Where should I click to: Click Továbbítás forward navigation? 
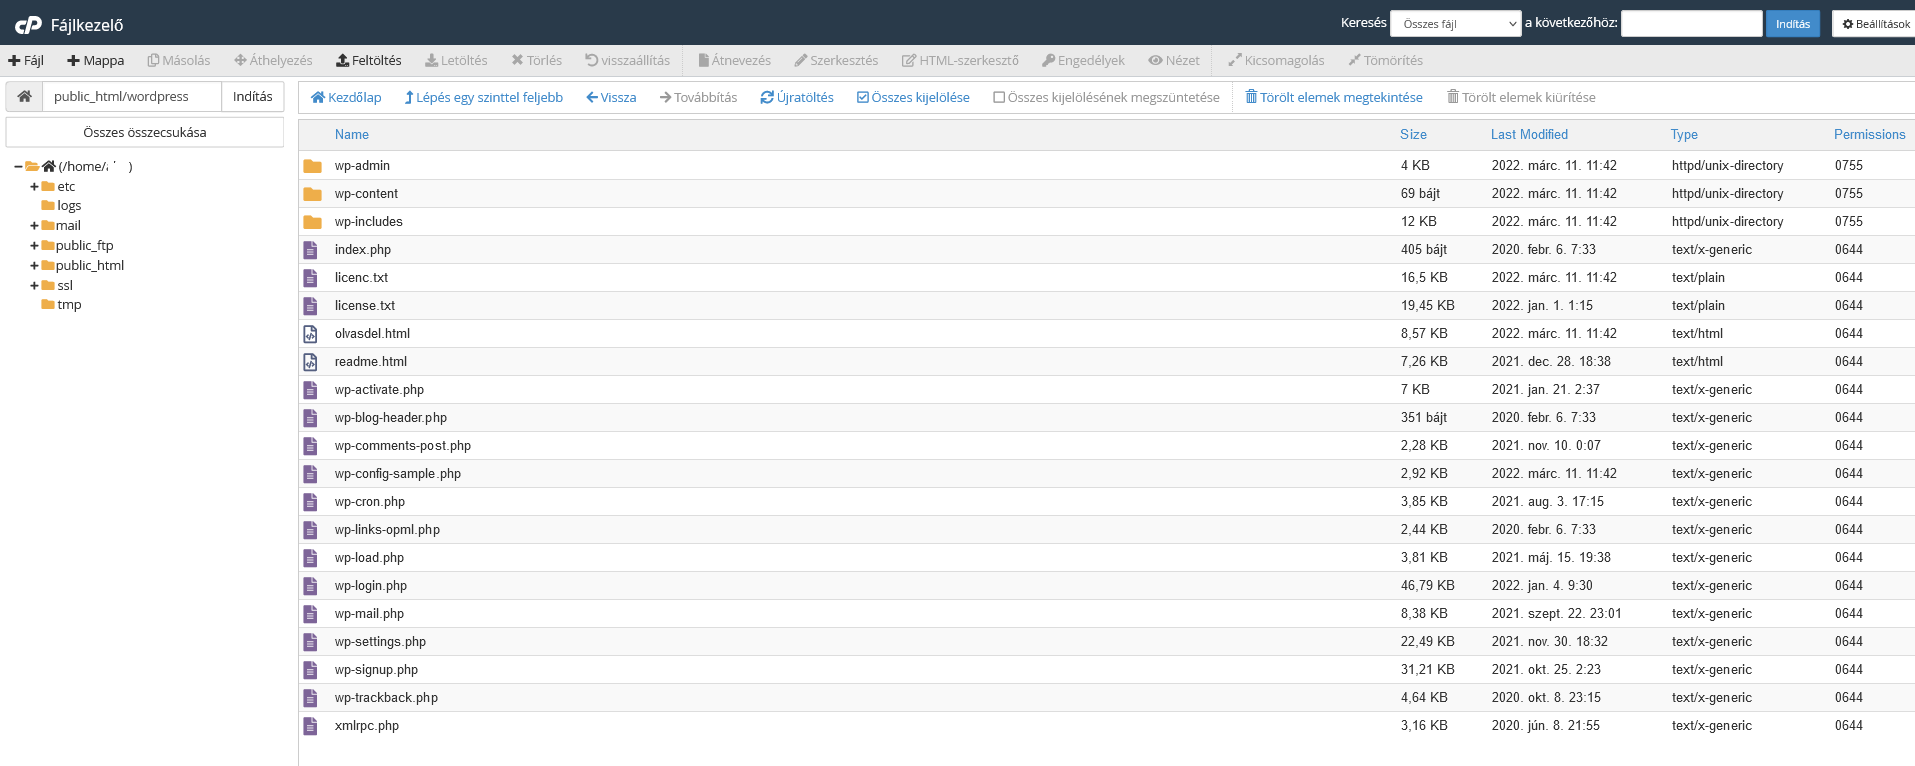[x=698, y=97]
